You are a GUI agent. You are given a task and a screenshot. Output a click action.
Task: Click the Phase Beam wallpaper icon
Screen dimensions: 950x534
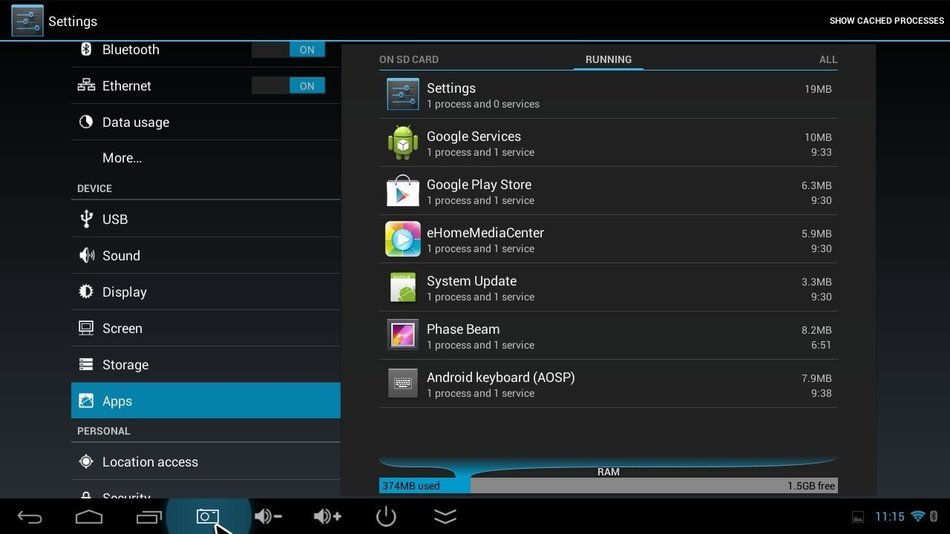(x=403, y=335)
